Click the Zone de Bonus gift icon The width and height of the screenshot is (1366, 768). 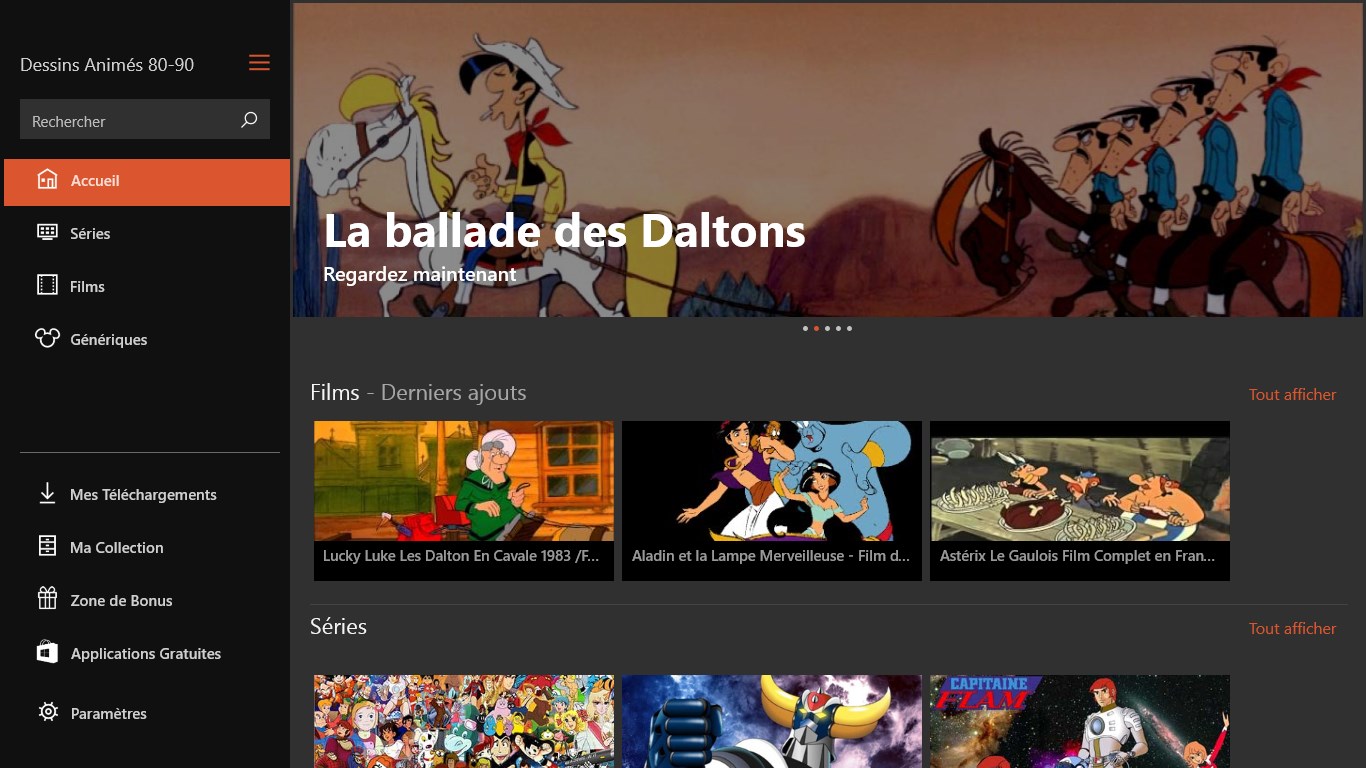click(x=47, y=599)
